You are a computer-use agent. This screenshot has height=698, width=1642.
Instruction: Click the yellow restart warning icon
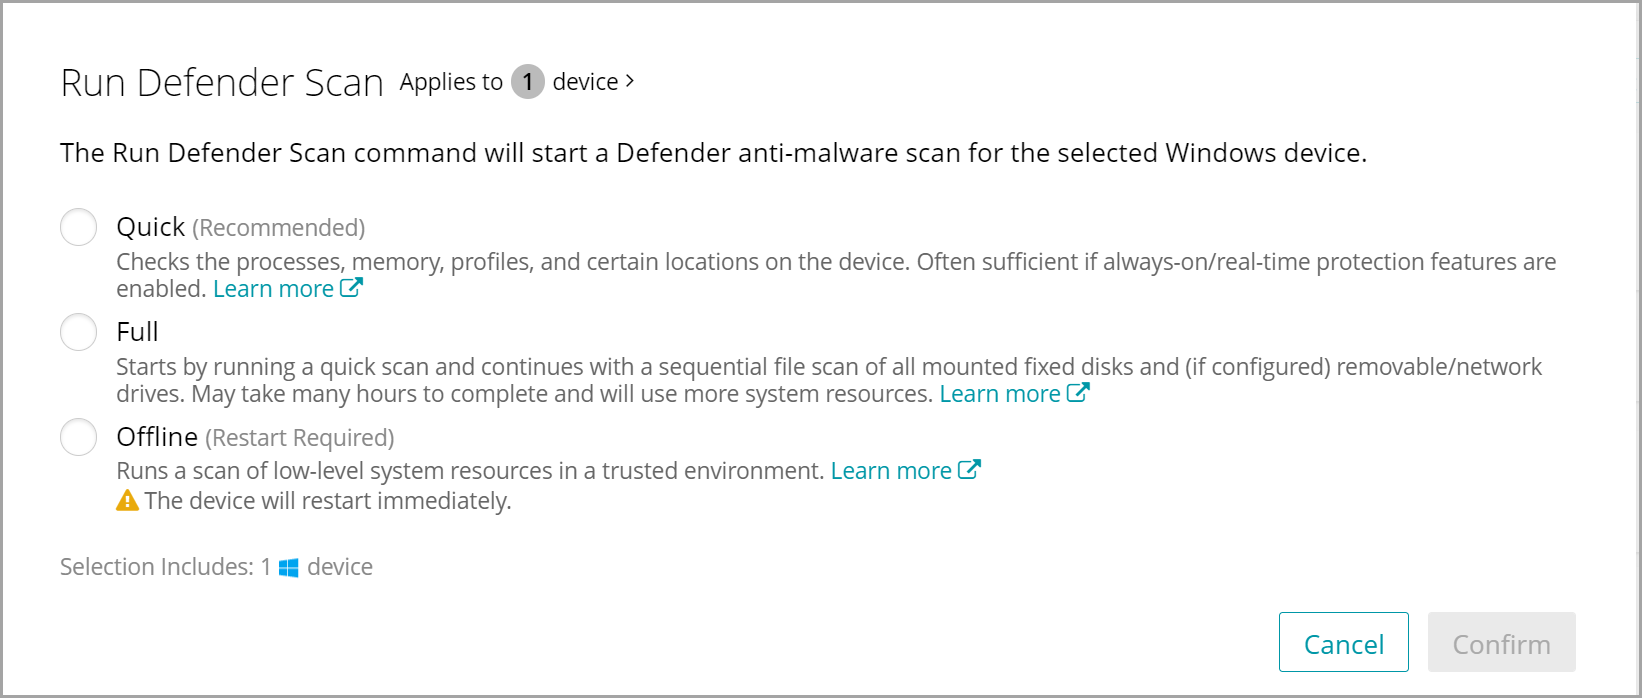pos(127,500)
